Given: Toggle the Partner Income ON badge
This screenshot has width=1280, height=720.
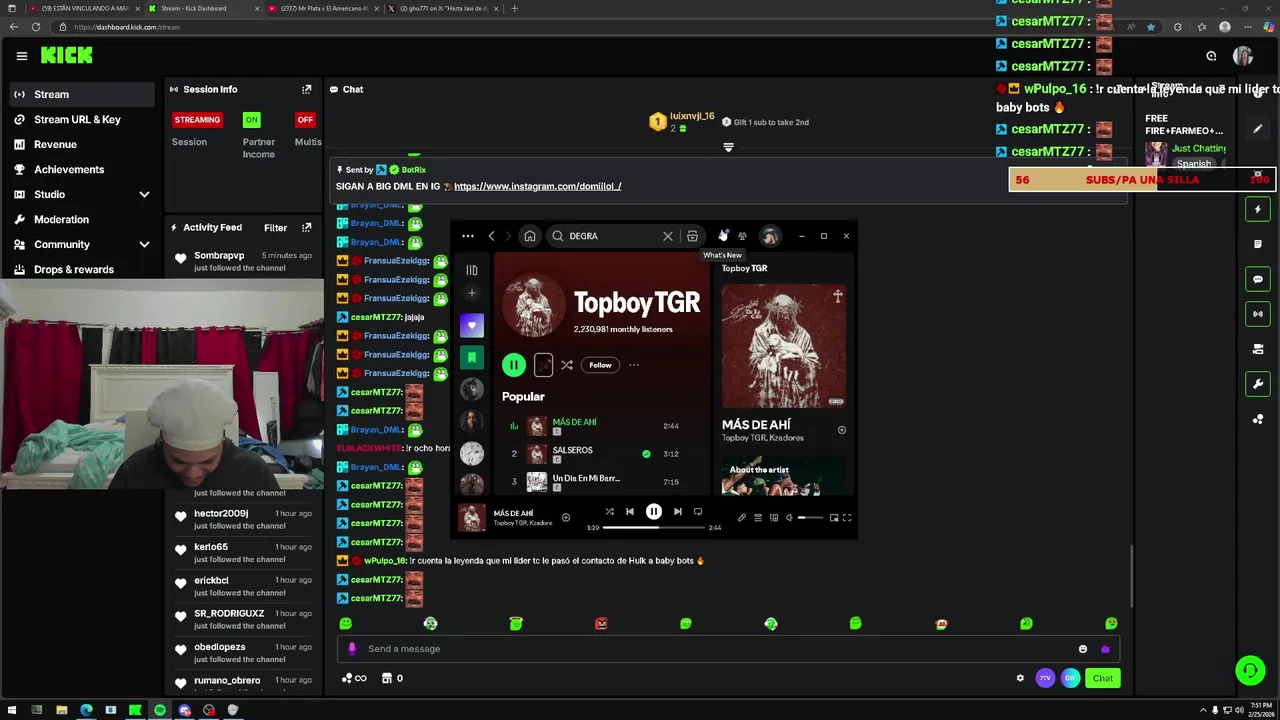Looking at the screenshot, I should coord(251,119).
